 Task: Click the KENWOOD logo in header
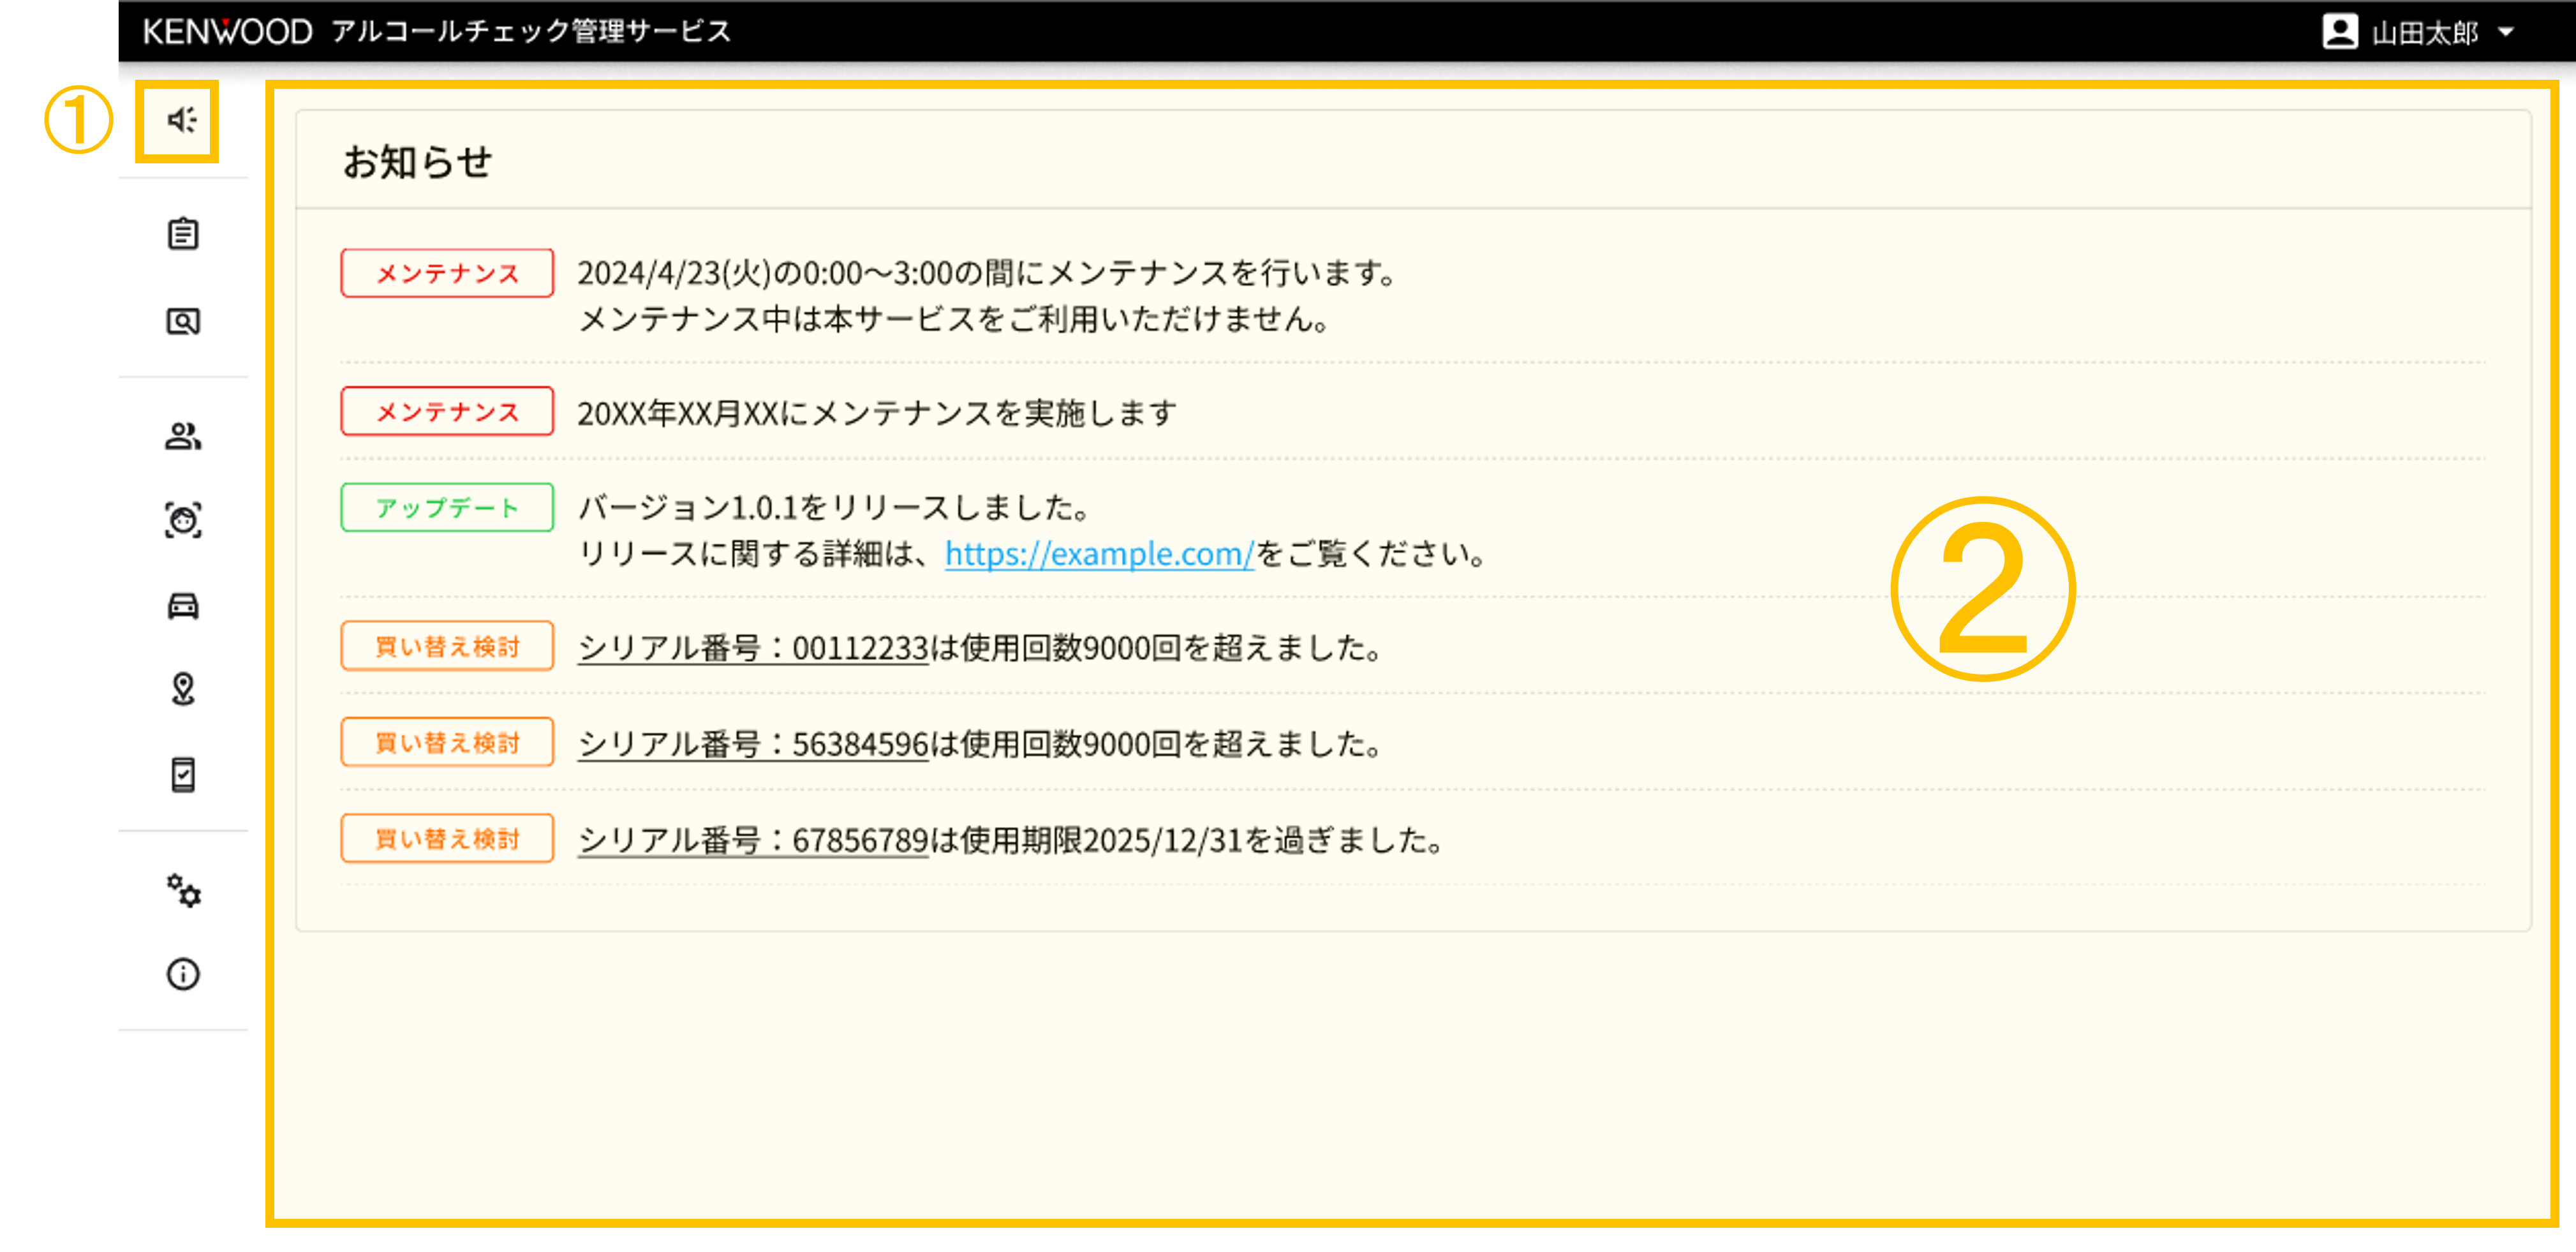click(228, 32)
